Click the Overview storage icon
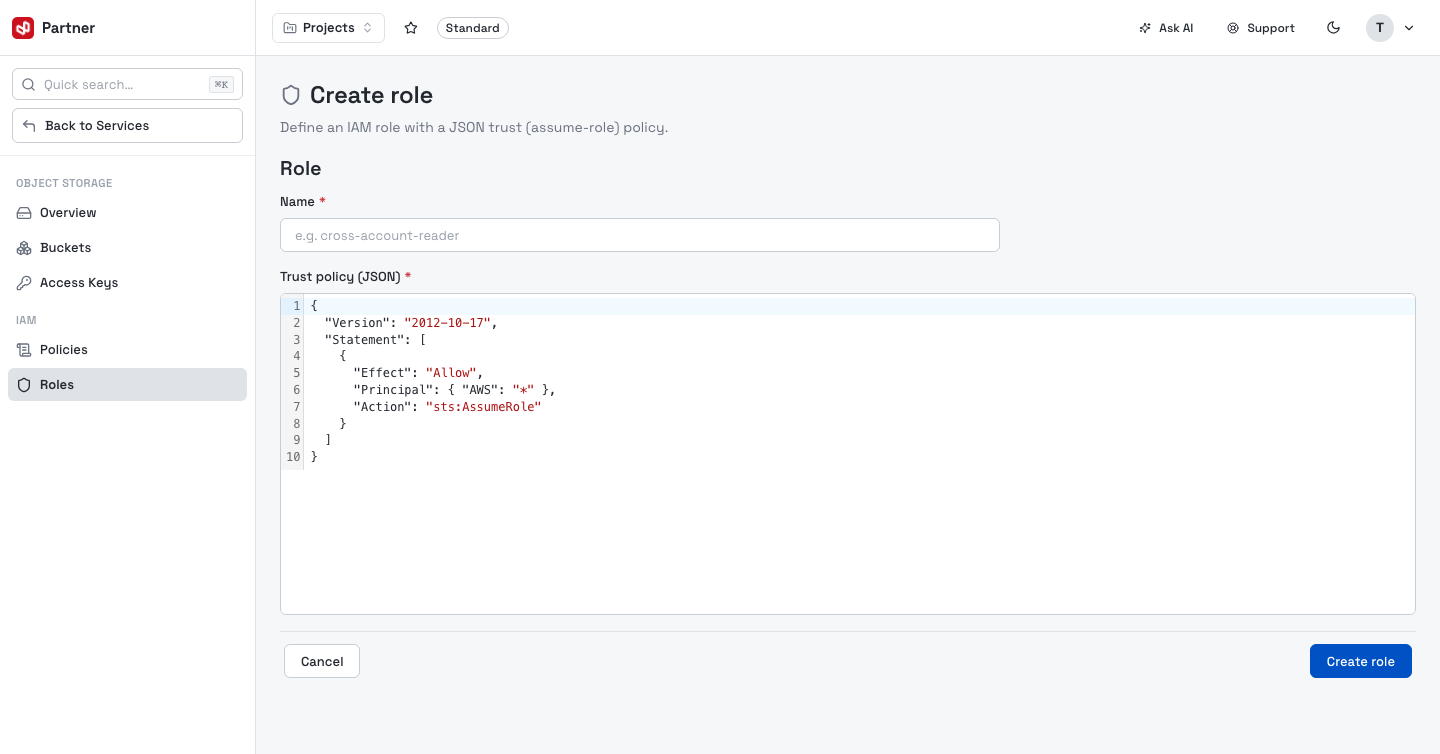 click(x=24, y=213)
